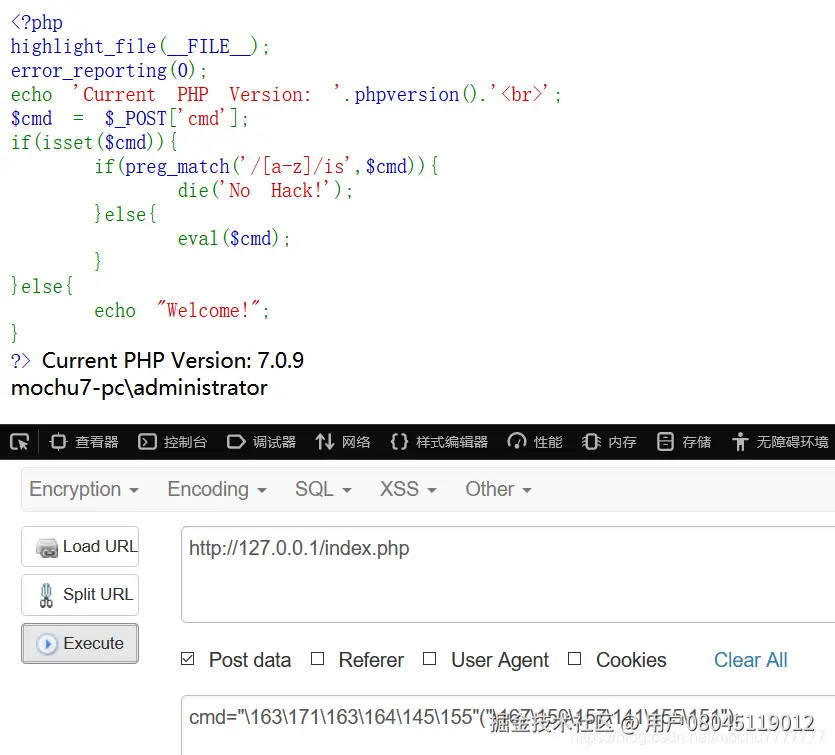Open the Storage (存储) tab
Screen dimensions: 835x755
click(684, 442)
